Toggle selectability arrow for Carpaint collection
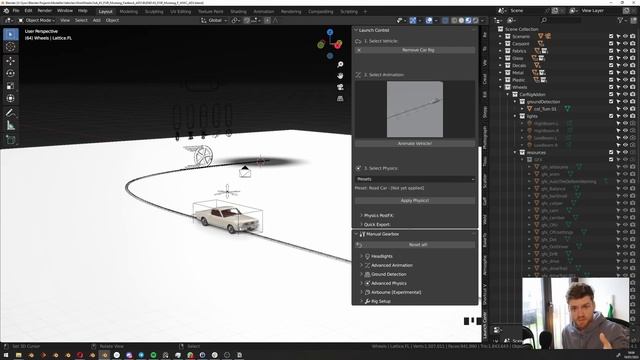640x360 pixels. 618,44
